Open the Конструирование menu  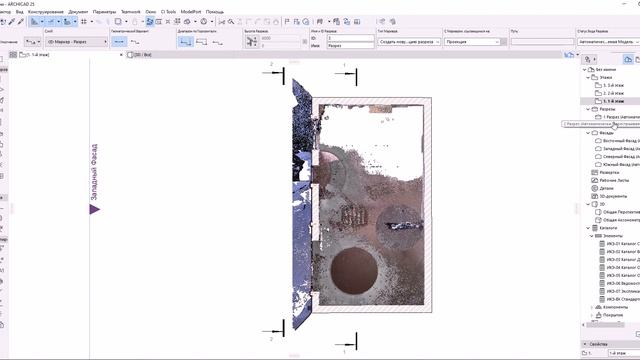(x=46, y=12)
